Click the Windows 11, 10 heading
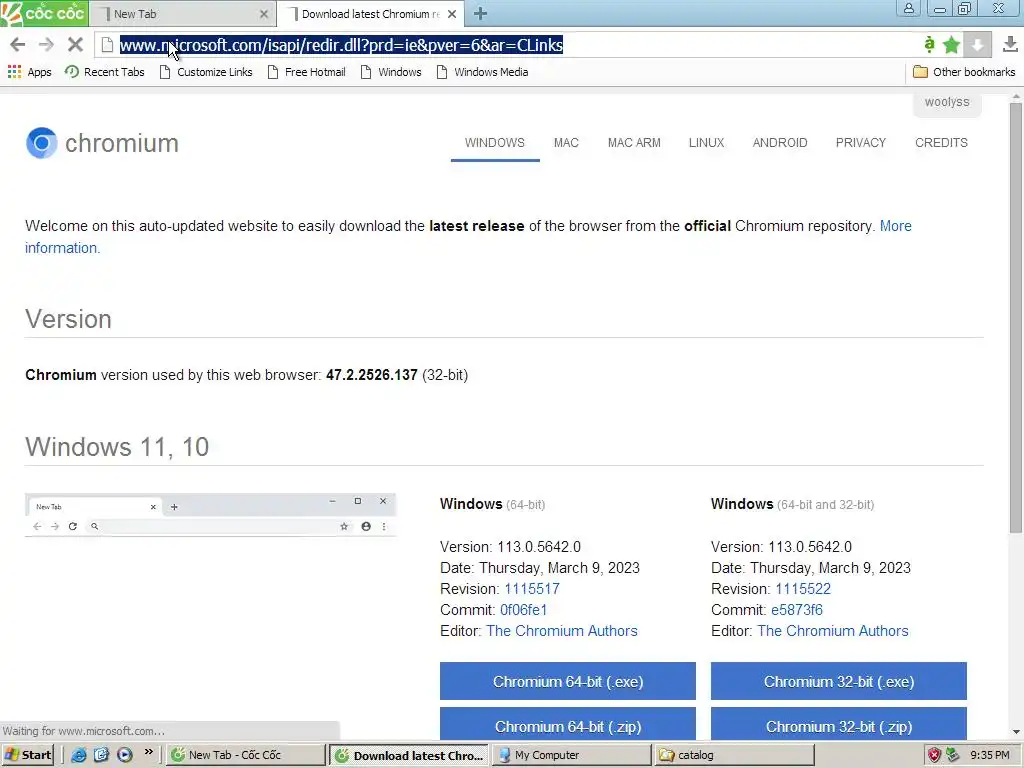The width and height of the screenshot is (1024, 768). point(117,447)
